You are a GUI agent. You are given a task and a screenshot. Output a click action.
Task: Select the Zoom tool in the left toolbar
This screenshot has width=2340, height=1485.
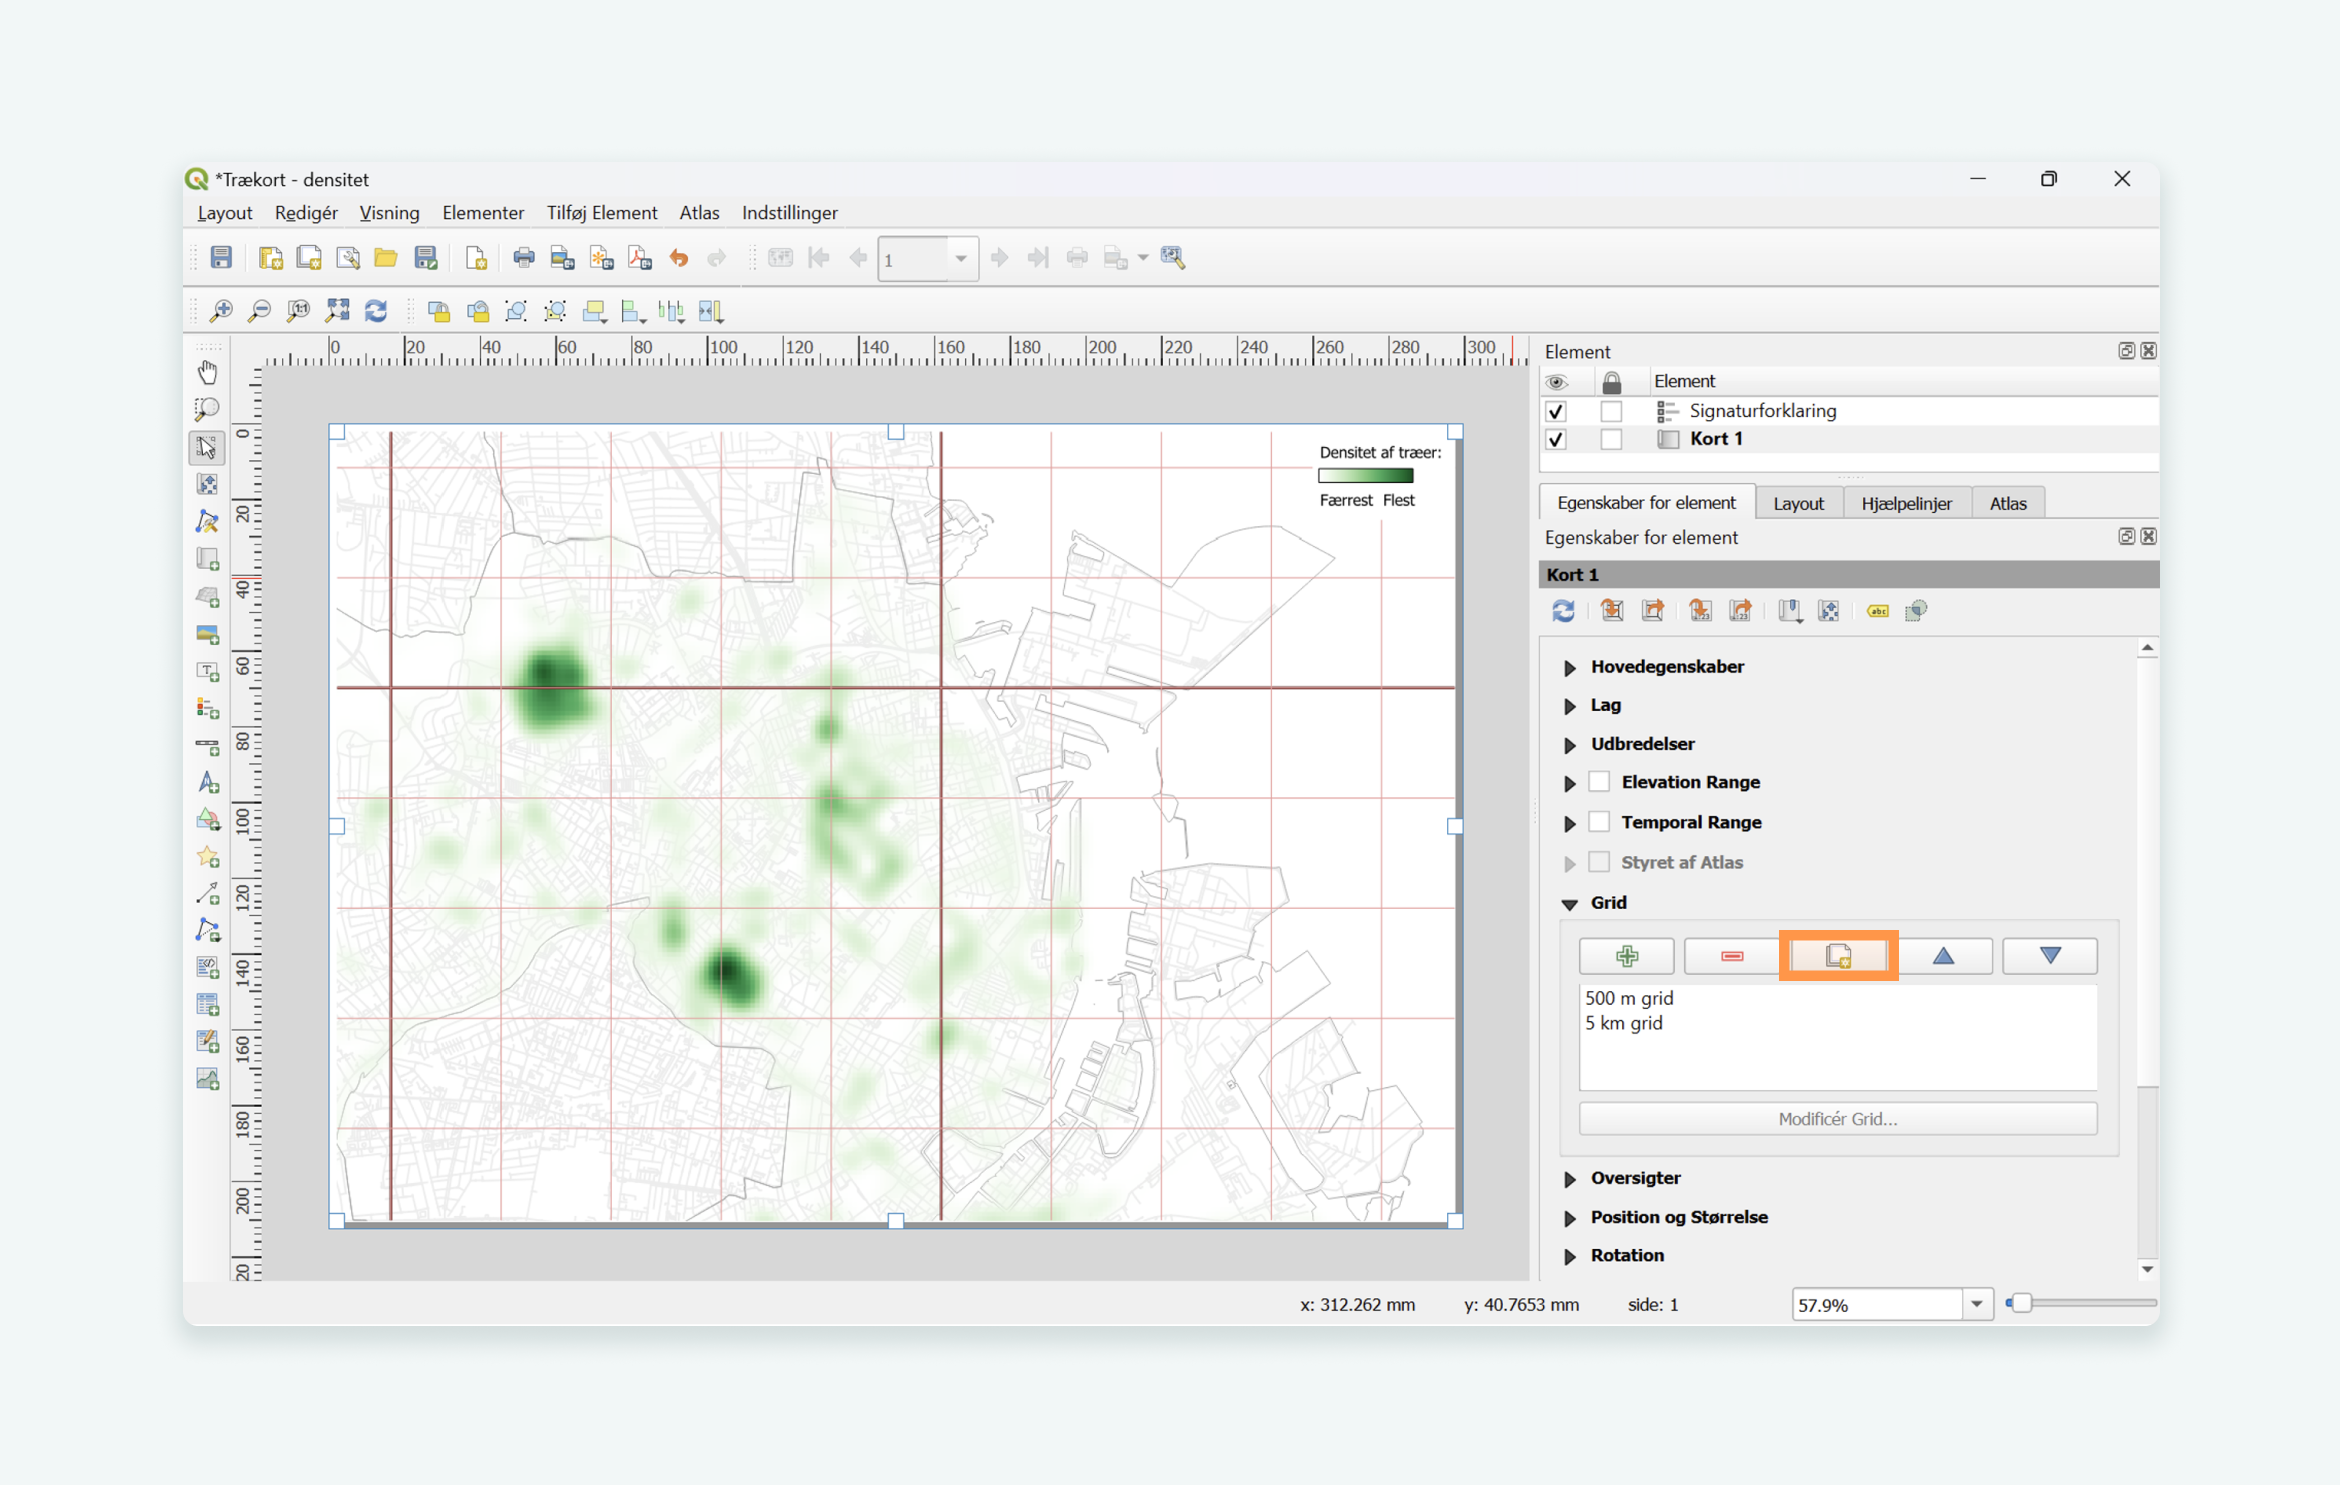point(207,409)
